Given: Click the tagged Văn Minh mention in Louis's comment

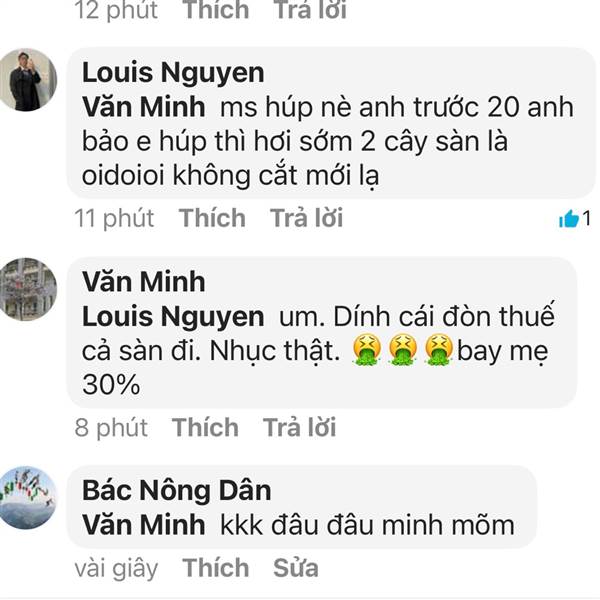Looking at the screenshot, I should 143,107.
